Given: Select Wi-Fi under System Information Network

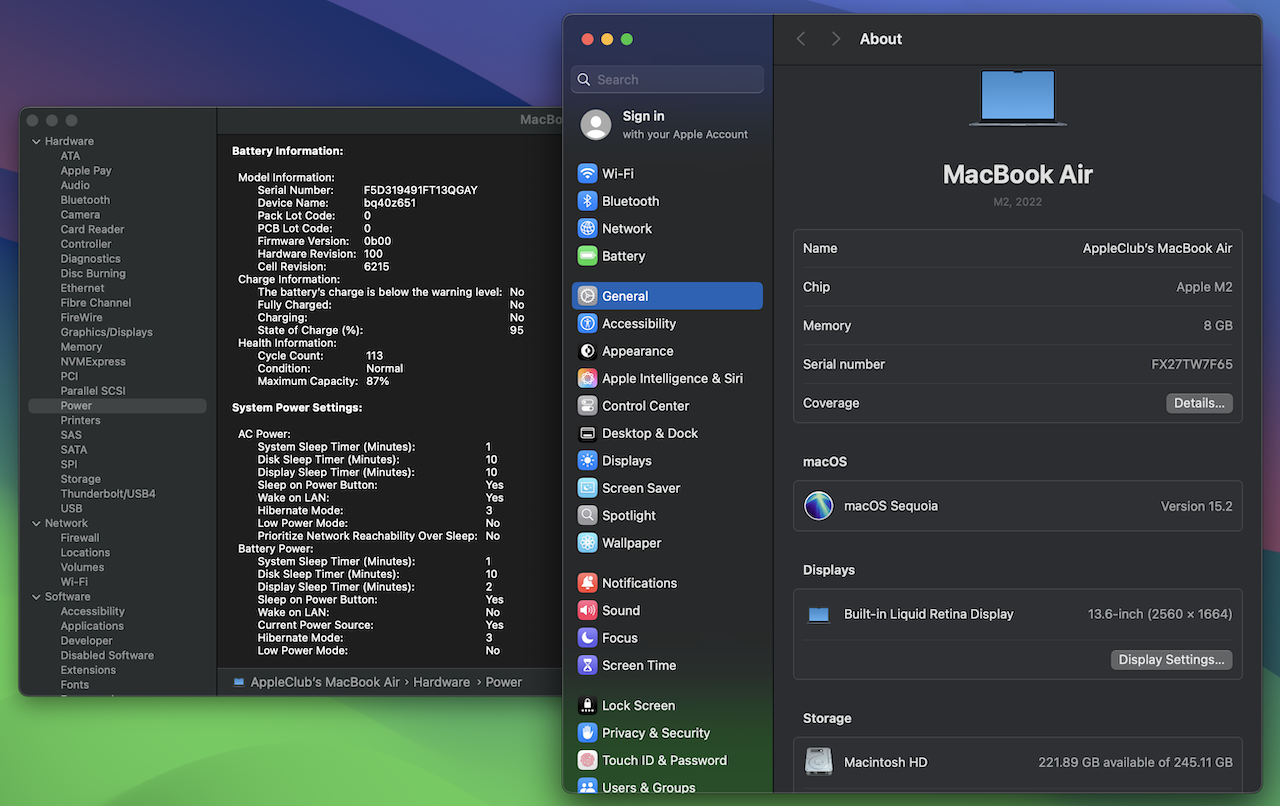Looking at the screenshot, I should coord(74,582).
